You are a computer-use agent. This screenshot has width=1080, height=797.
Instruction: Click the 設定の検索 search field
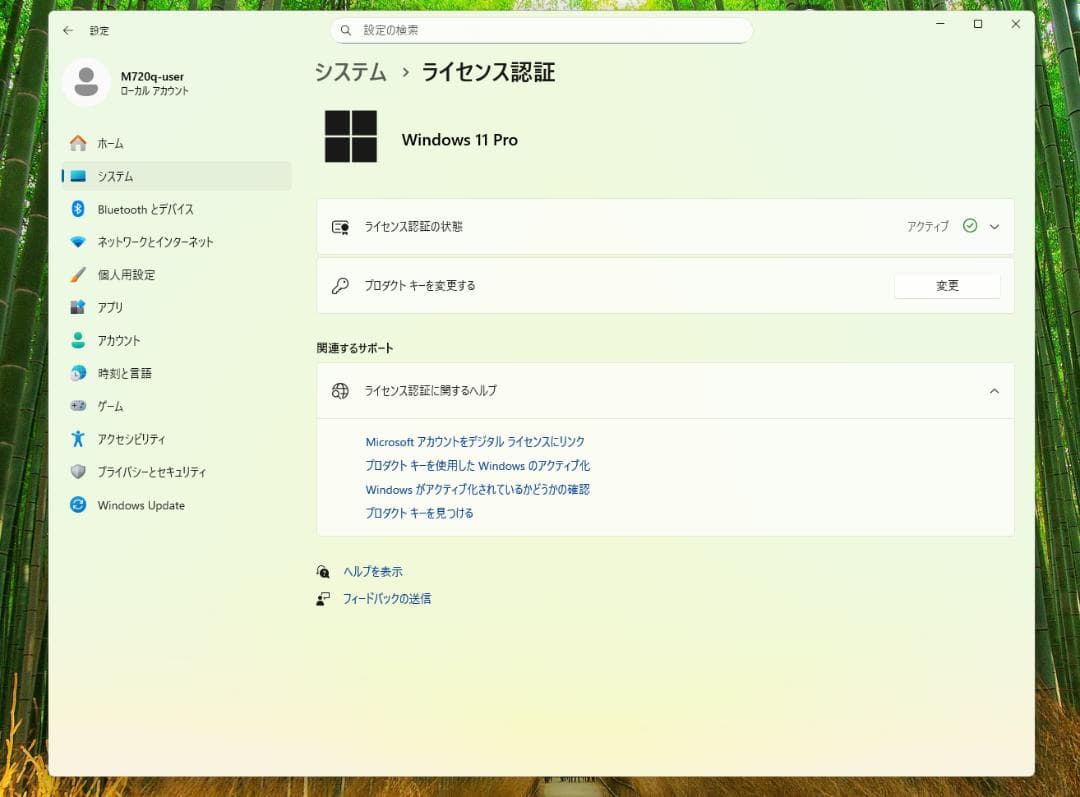coord(541,30)
